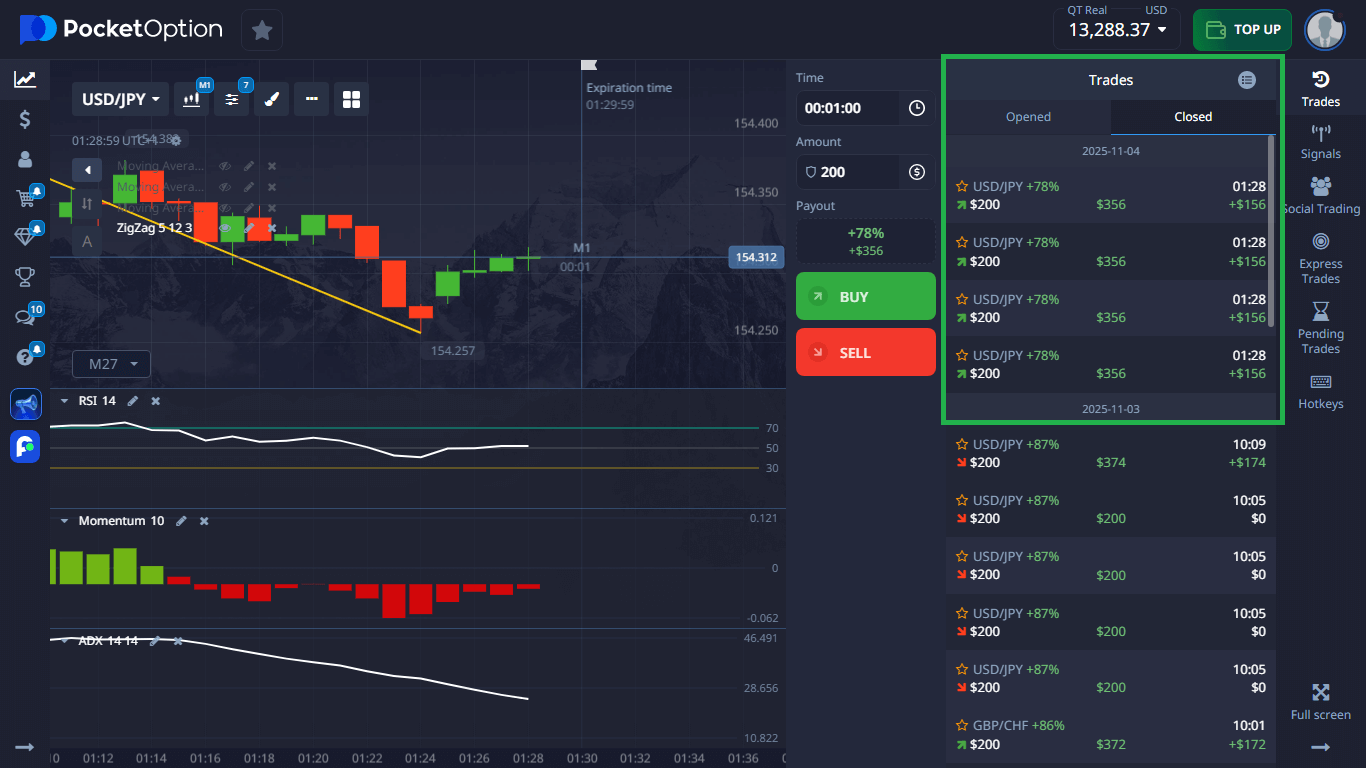Screen dimensions: 1366x768
Task: Open the tournaments trophy section
Action: pyautogui.click(x=25, y=277)
